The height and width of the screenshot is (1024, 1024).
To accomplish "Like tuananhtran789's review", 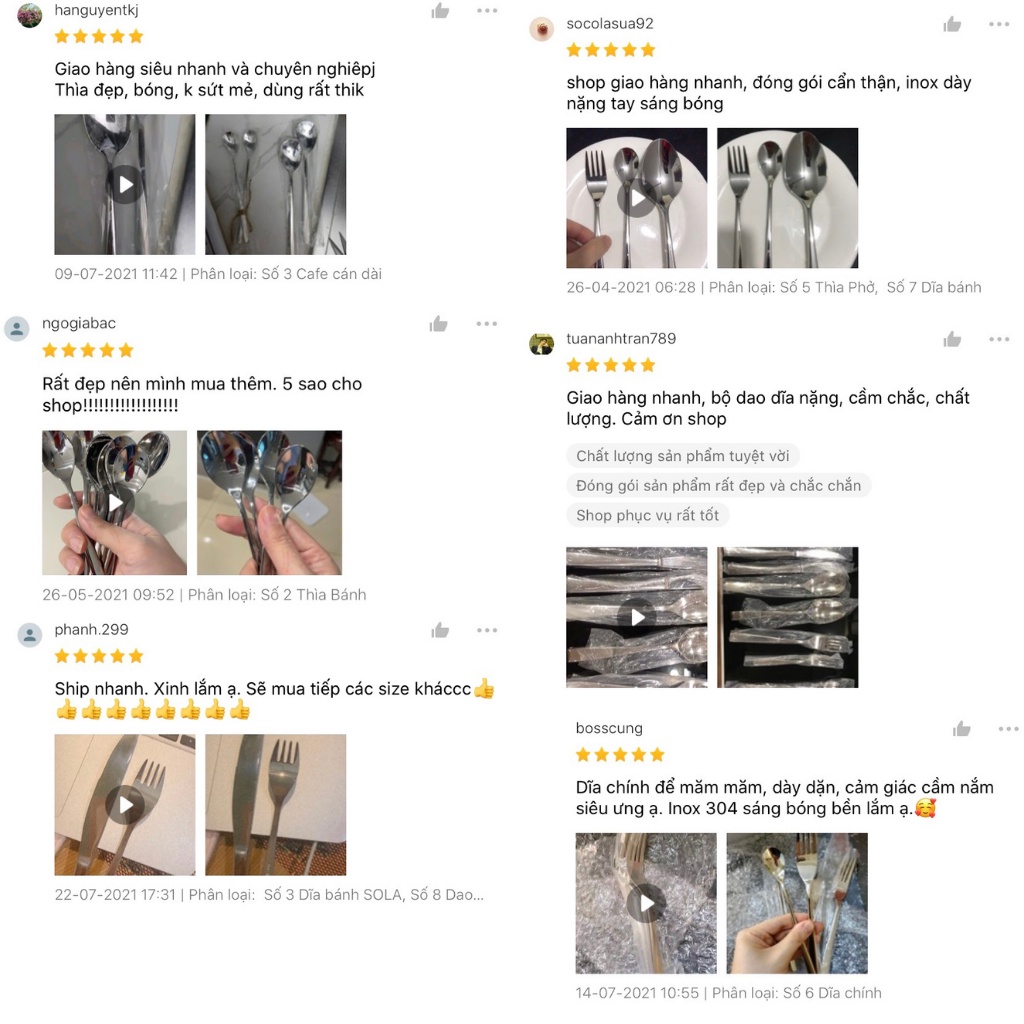I will 952,339.
